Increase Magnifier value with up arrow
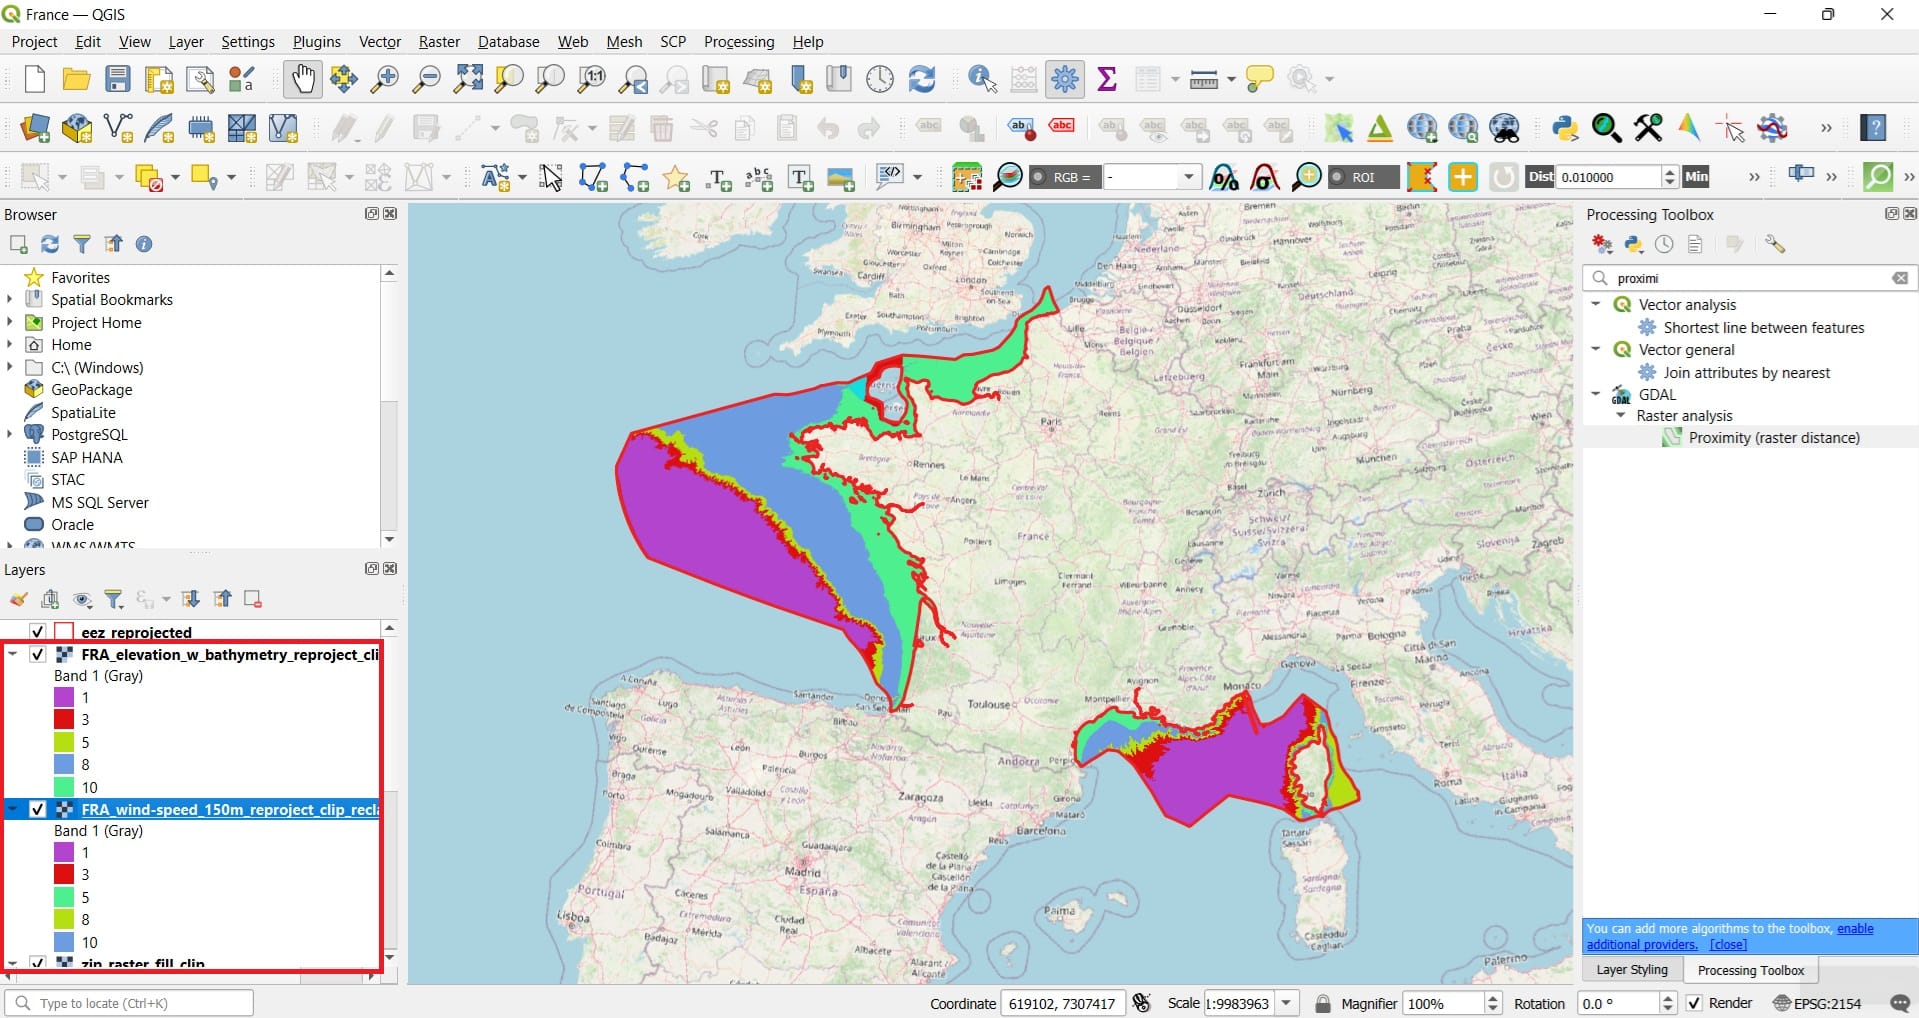The height and width of the screenshot is (1018, 1919). coord(1493,997)
